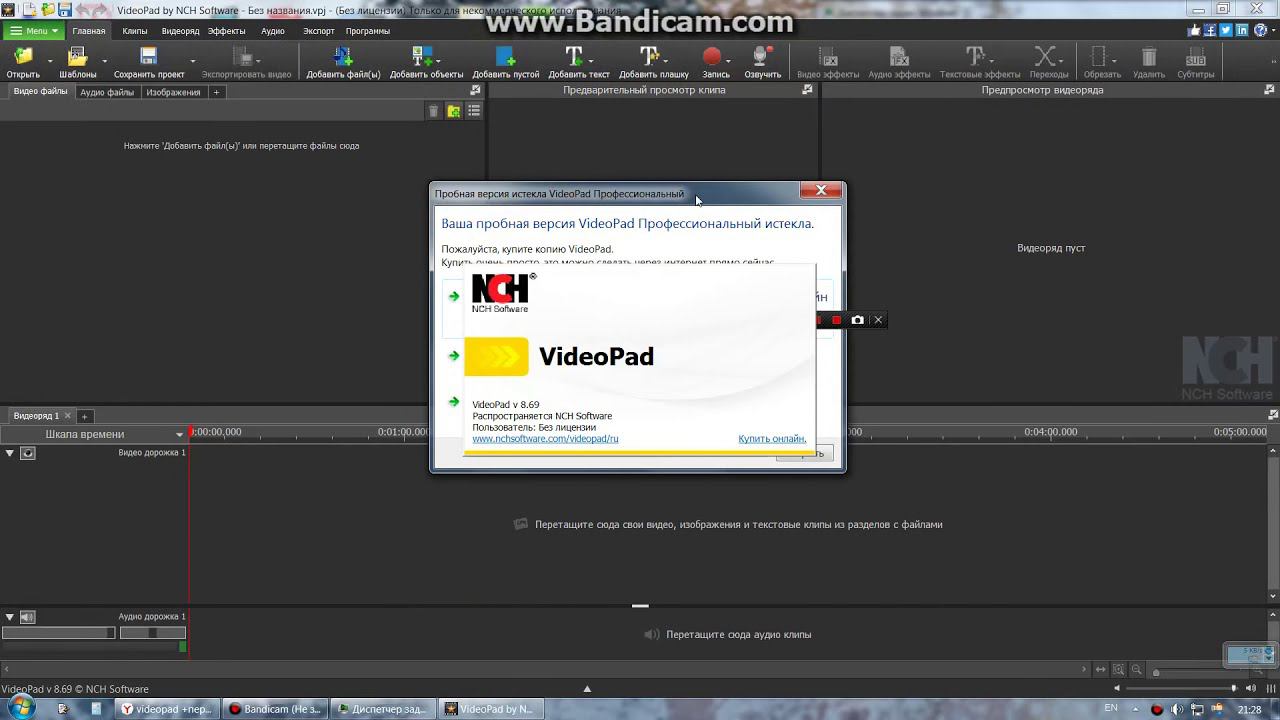Open the Программы ribbon tab
Image resolution: width=1280 pixels, height=720 pixels.
pyautogui.click(x=368, y=31)
